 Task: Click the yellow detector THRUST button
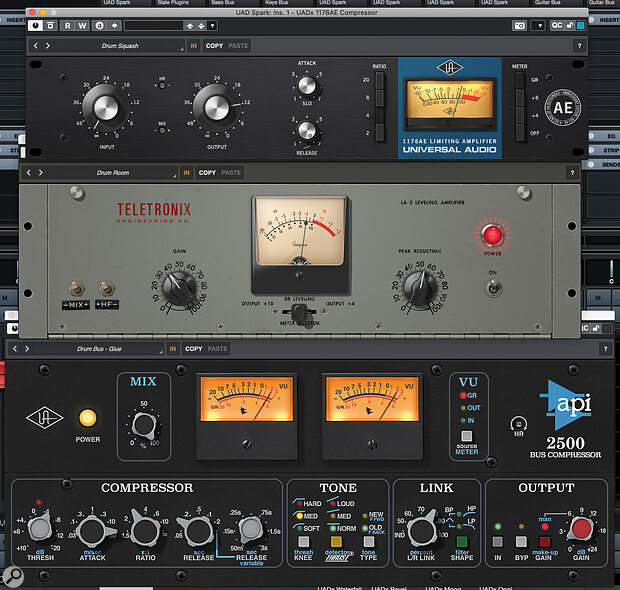click(336, 541)
